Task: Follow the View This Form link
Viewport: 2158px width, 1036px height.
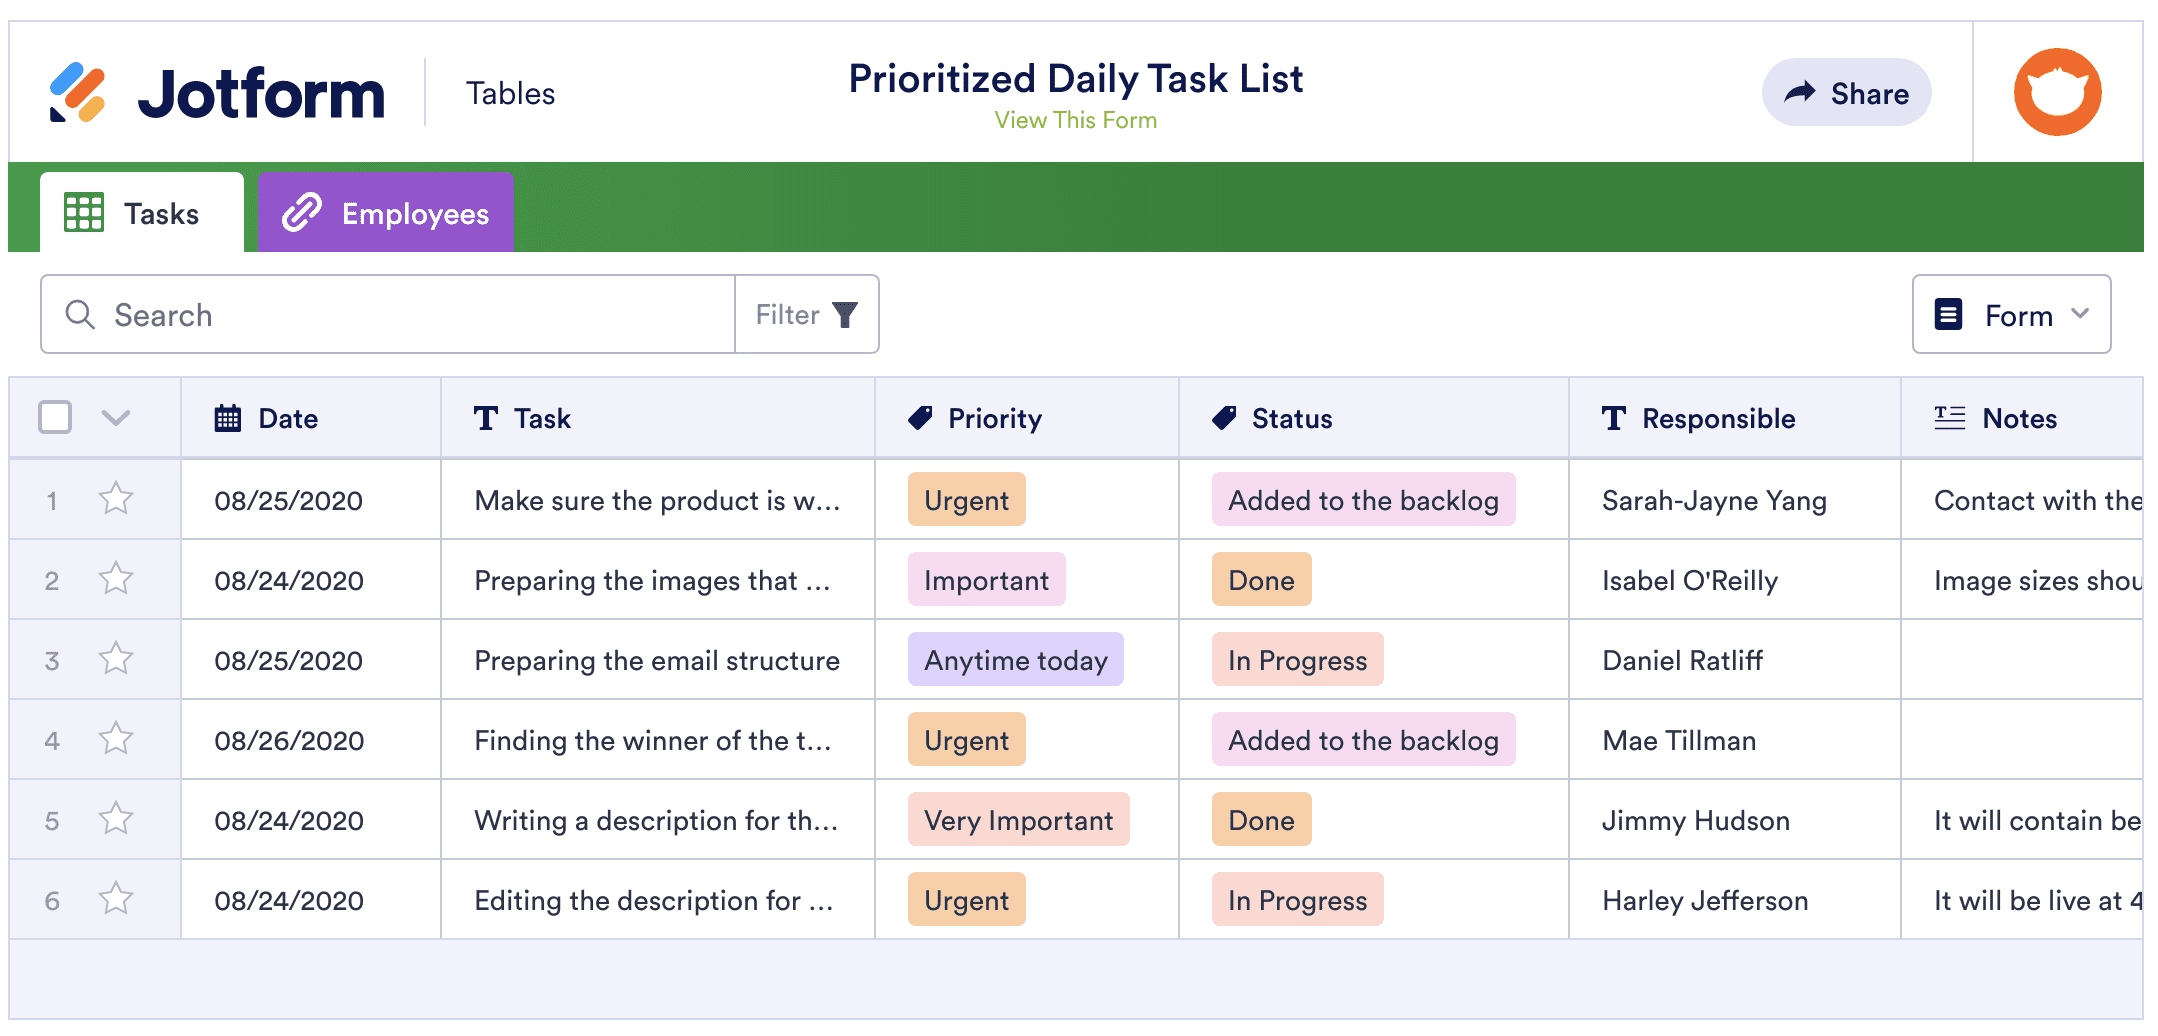Action: tap(1075, 120)
